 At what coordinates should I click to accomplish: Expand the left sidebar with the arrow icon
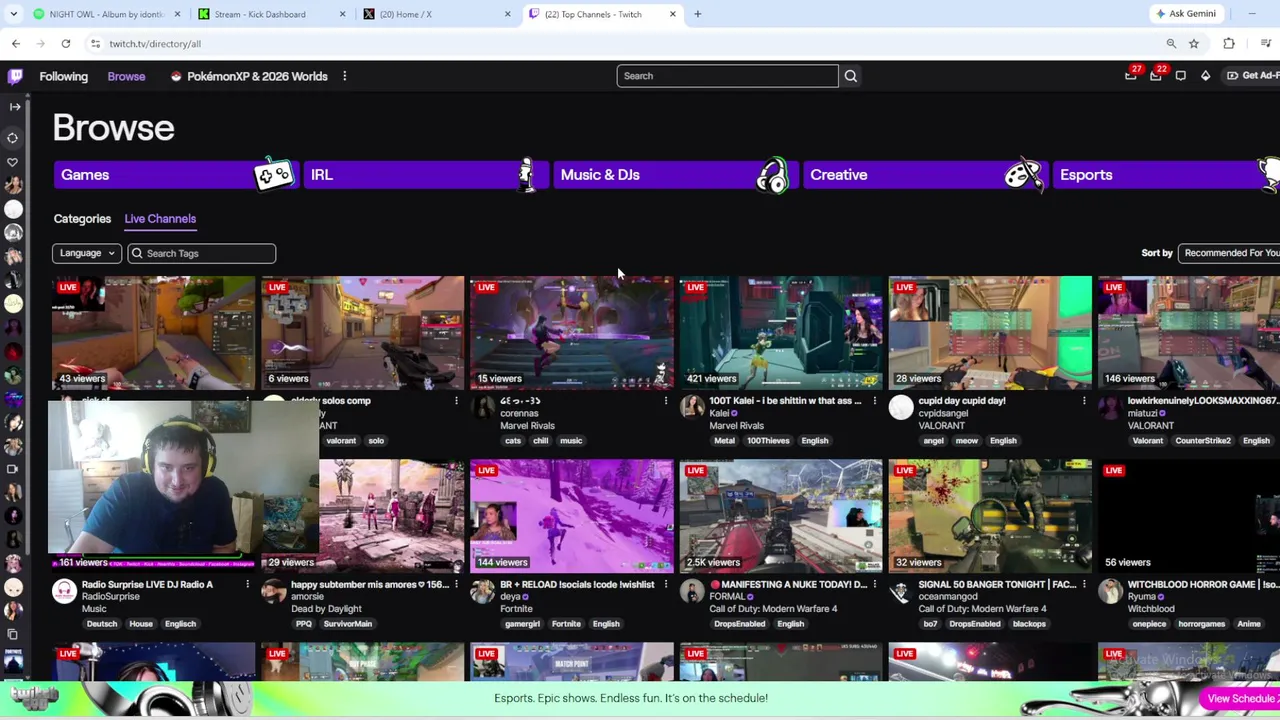(14, 106)
